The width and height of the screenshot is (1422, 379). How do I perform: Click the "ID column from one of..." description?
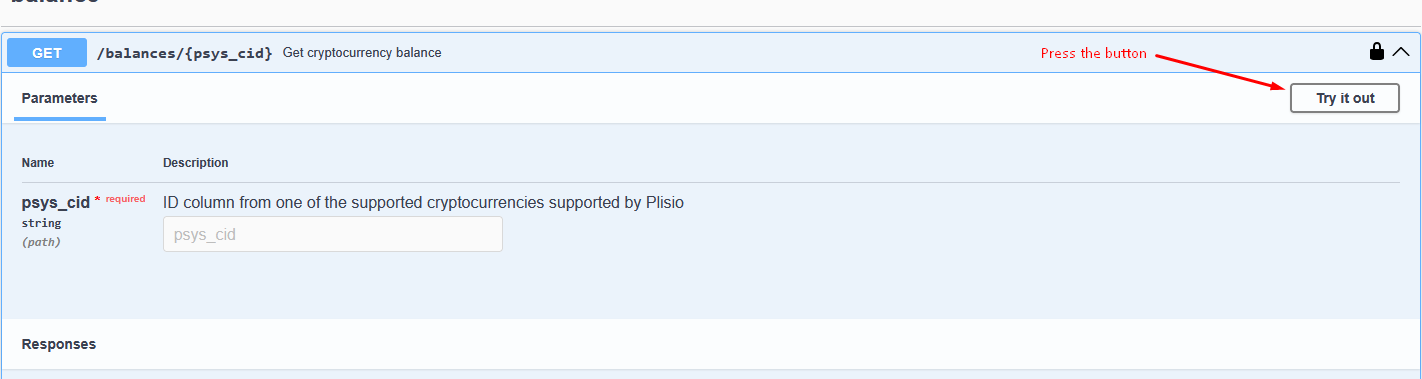tap(423, 203)
